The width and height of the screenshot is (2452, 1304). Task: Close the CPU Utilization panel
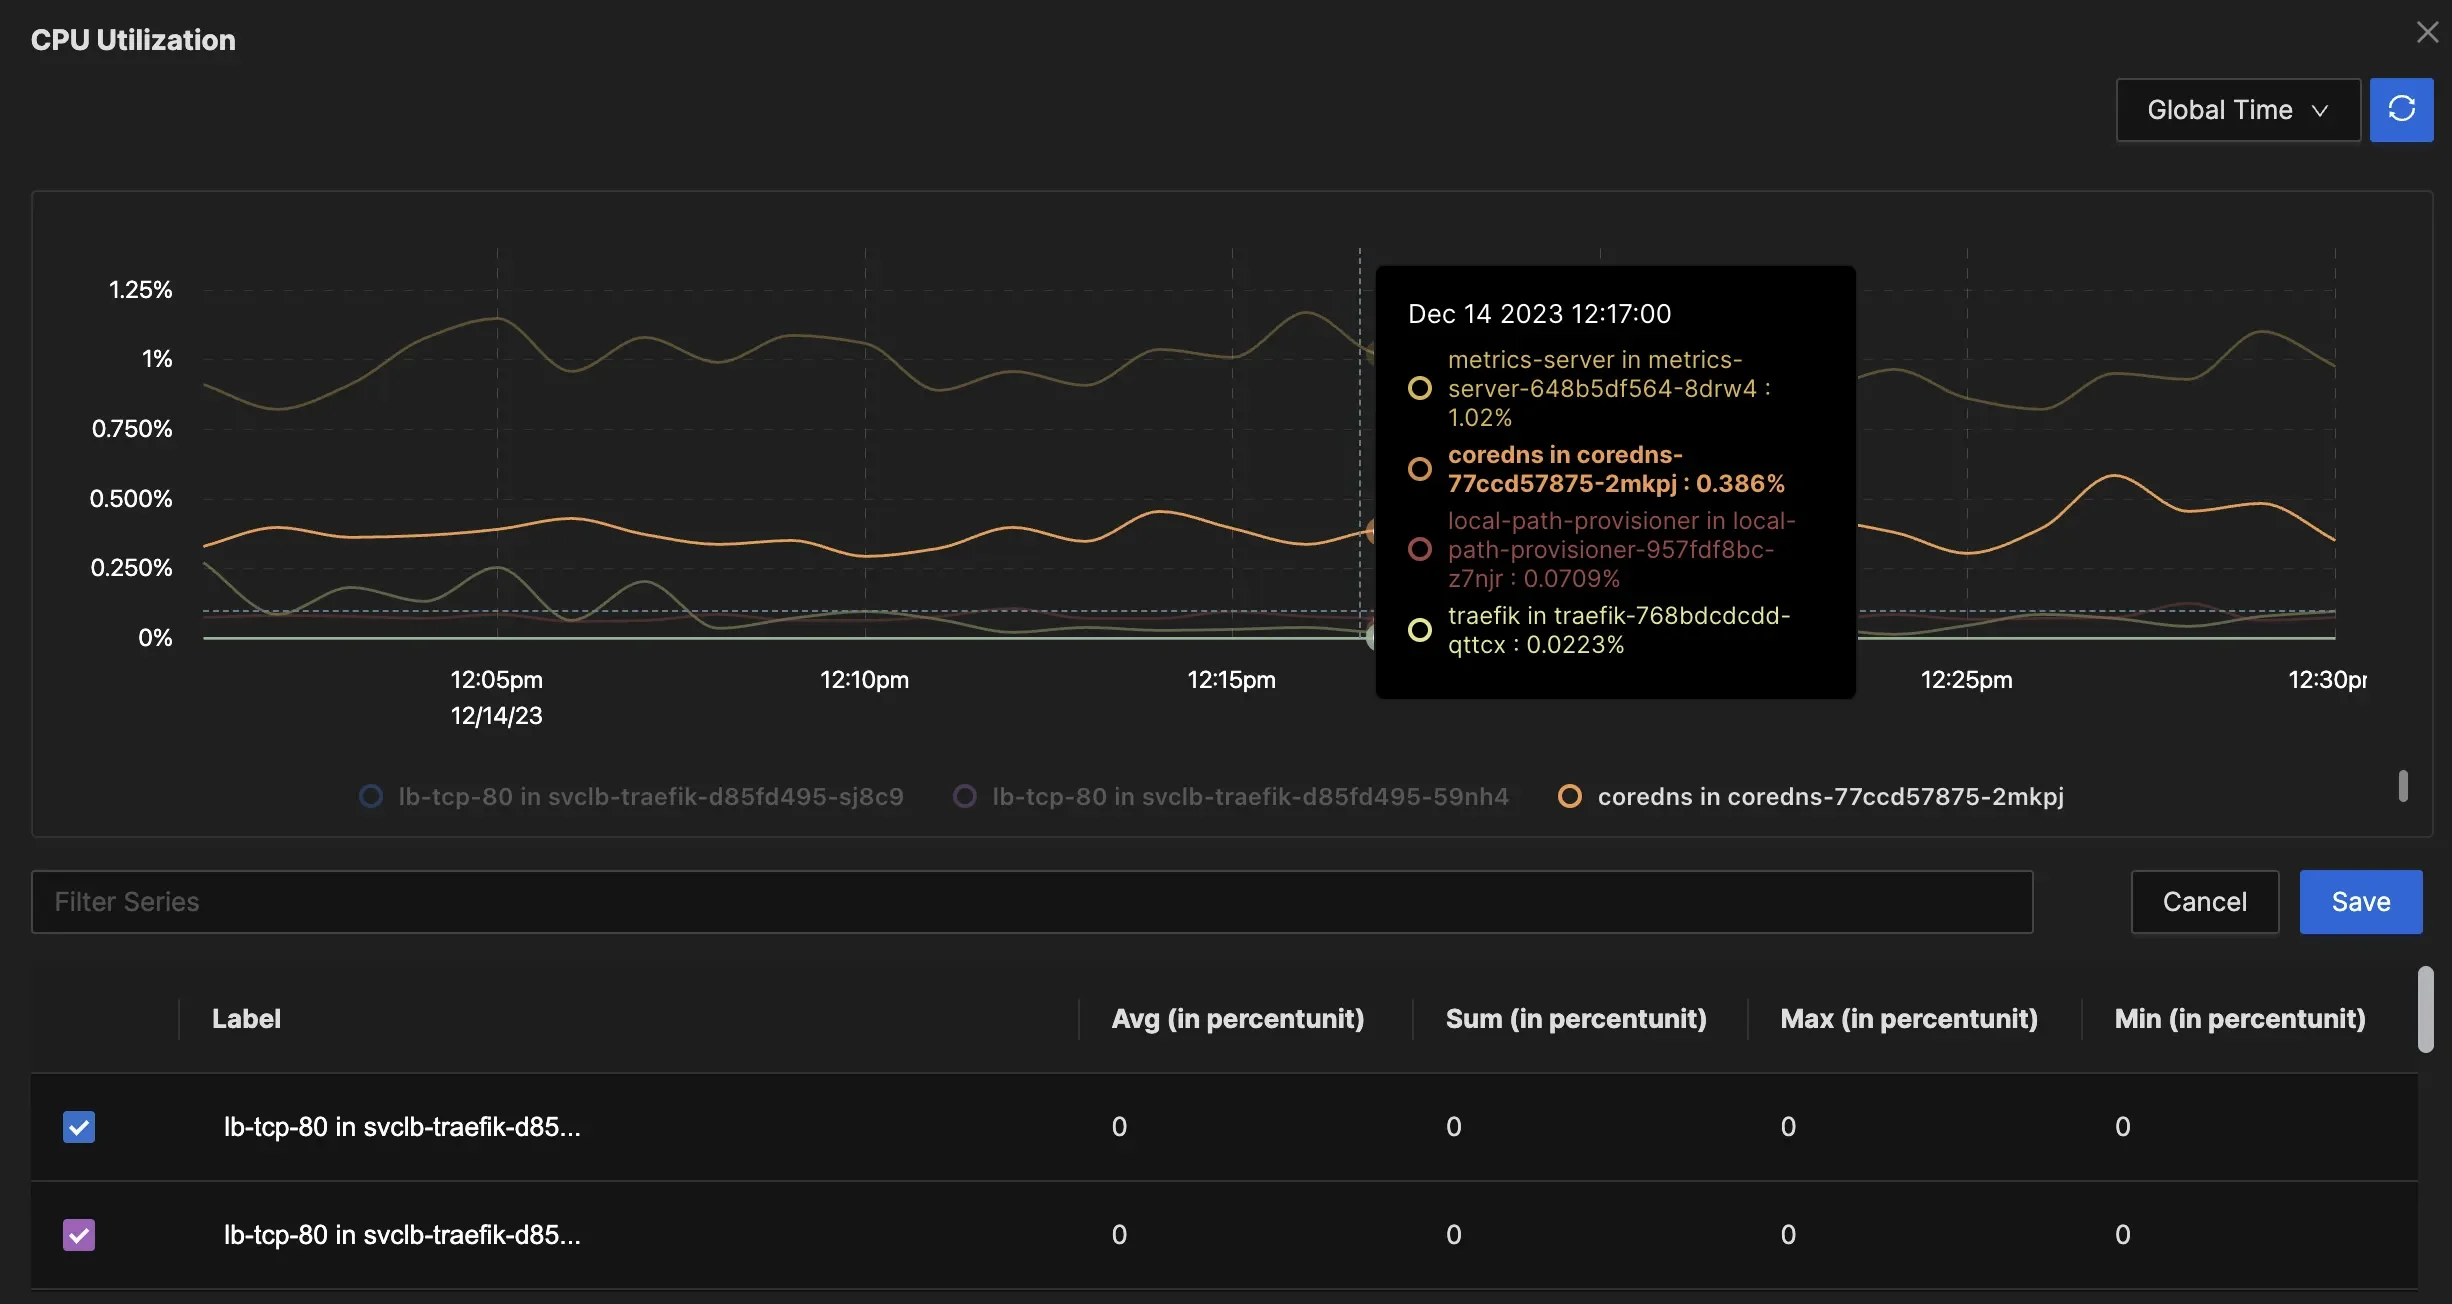(2427, 32)
